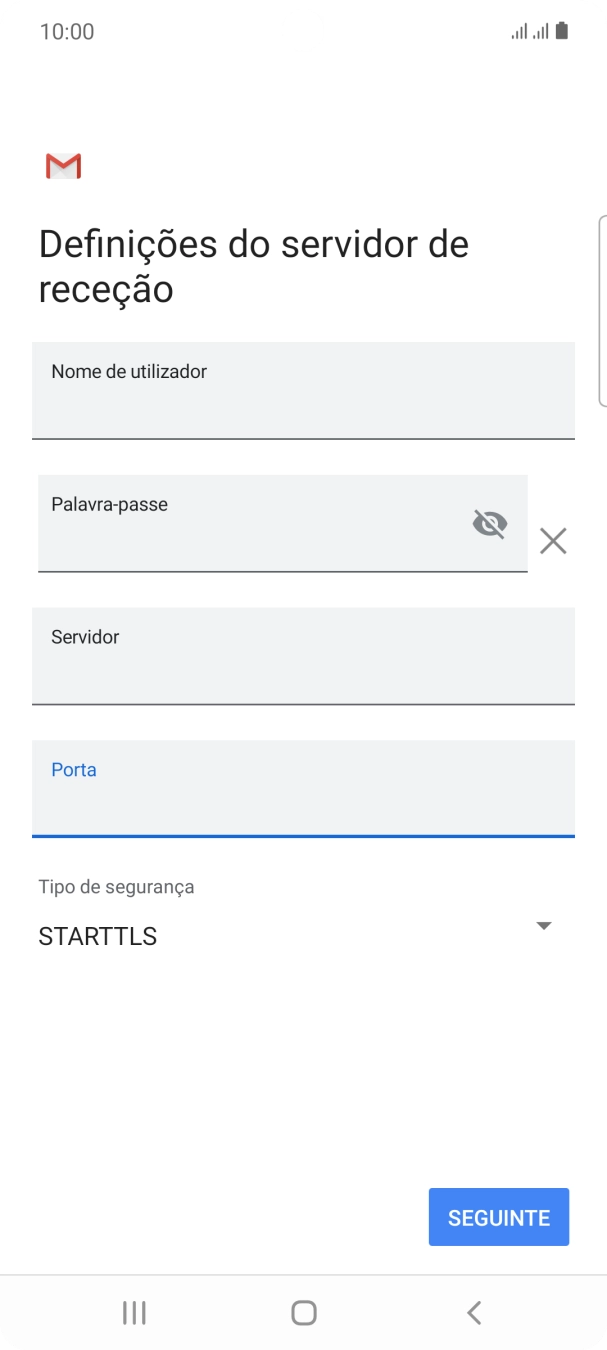Tap the dropdown arrow next to STARTTLS
607x1350 pixels.
tap(543, 925)
